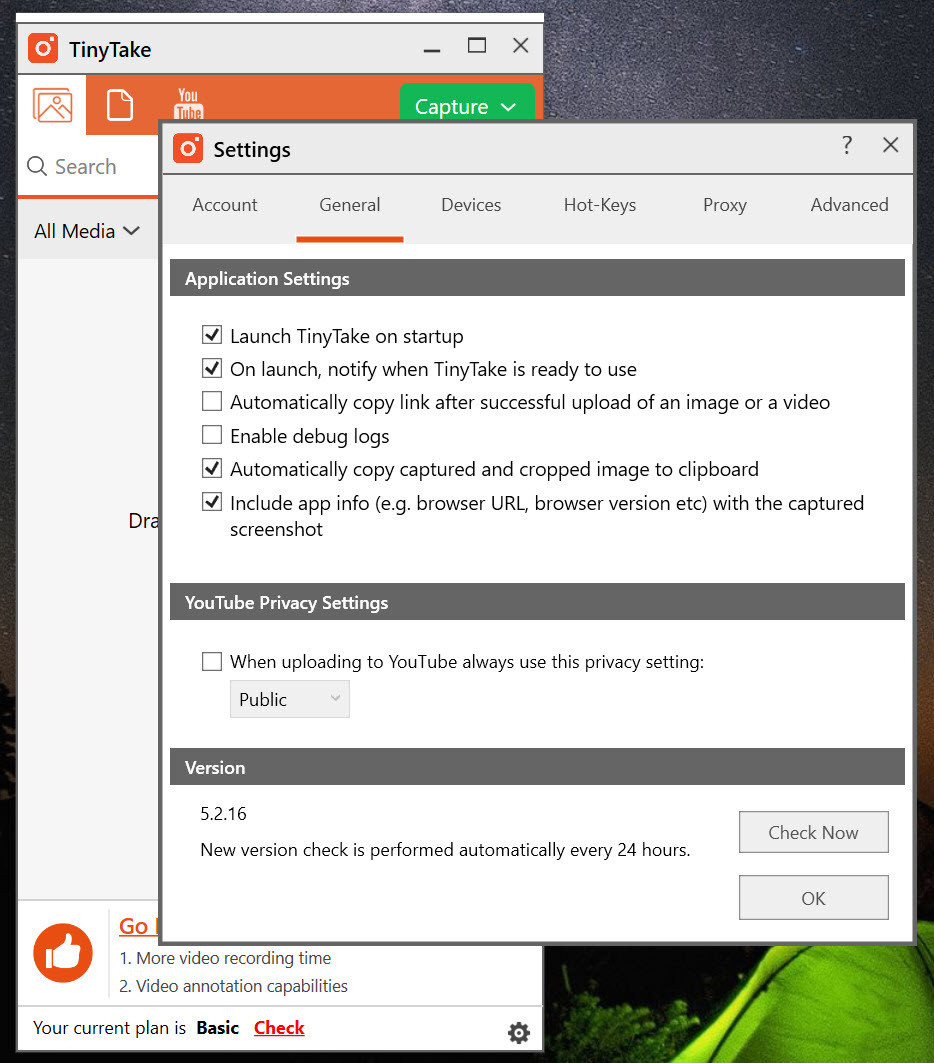This screenshot has height=1063, width=934.
Task: Open the images gallery tab icon
Action: 52,105
